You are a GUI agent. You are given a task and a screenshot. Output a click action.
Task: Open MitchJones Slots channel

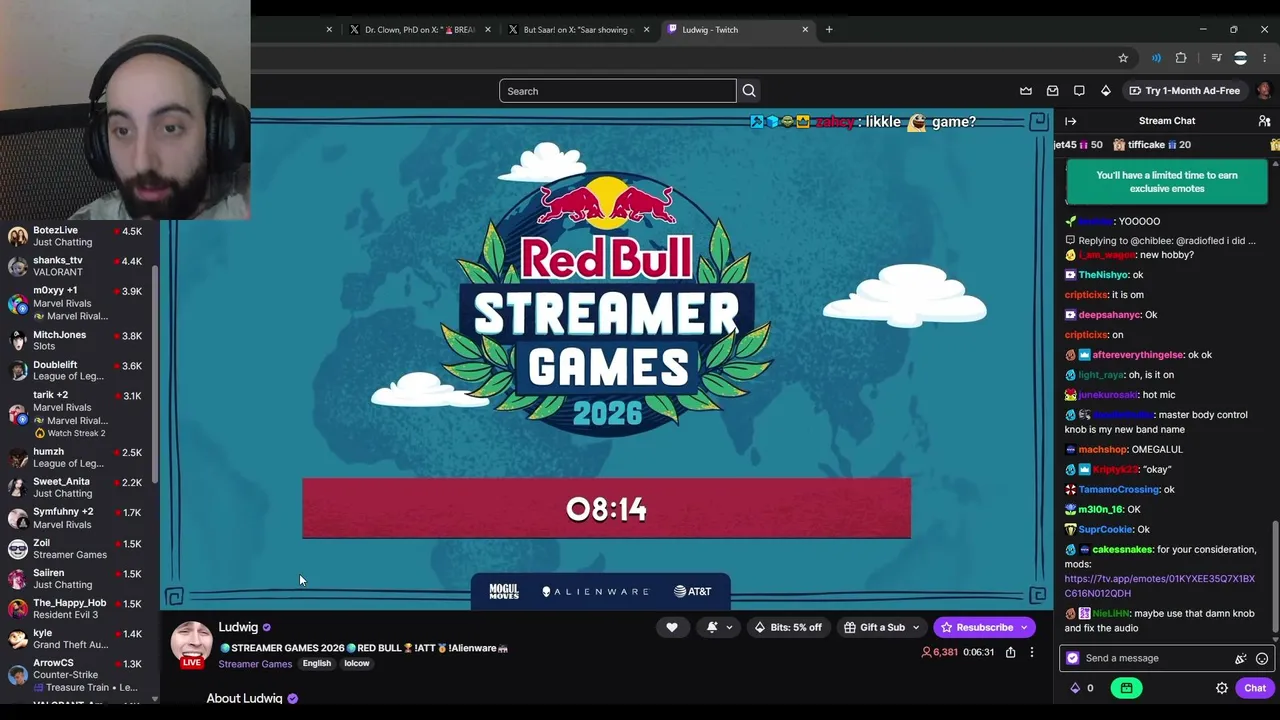click(78, 340)
